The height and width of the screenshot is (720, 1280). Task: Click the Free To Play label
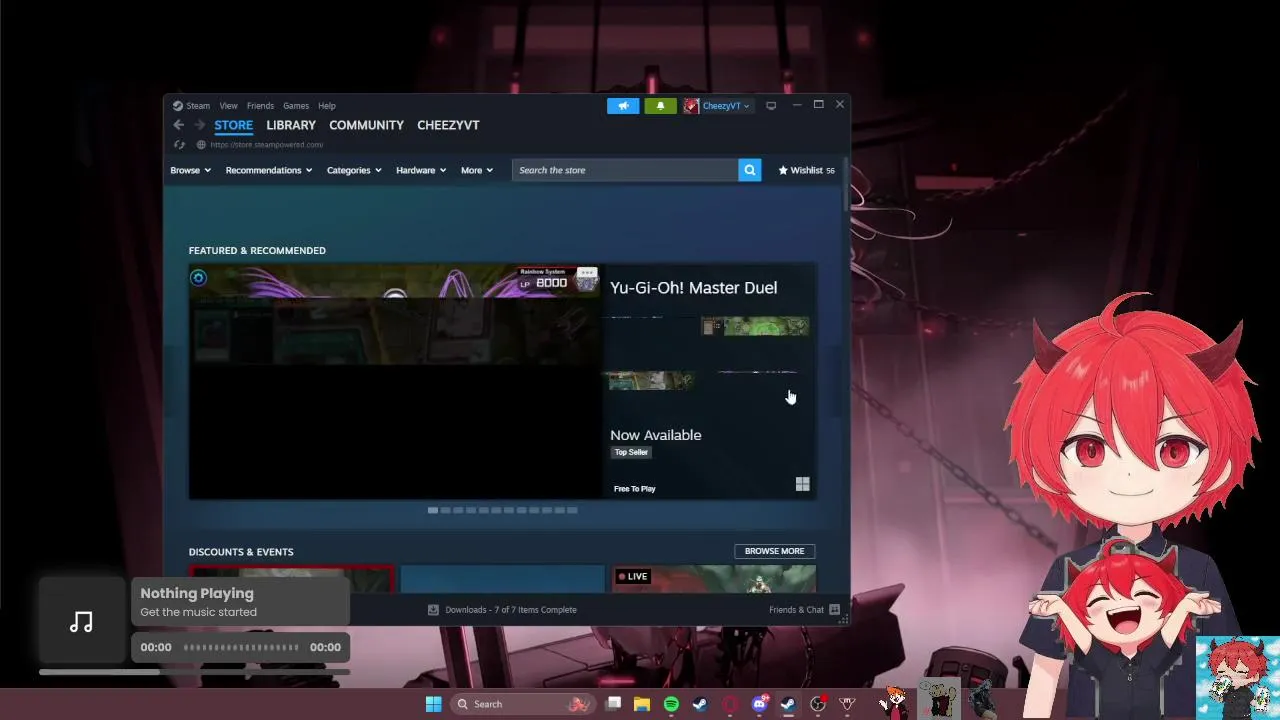click(x=634, y=489)
